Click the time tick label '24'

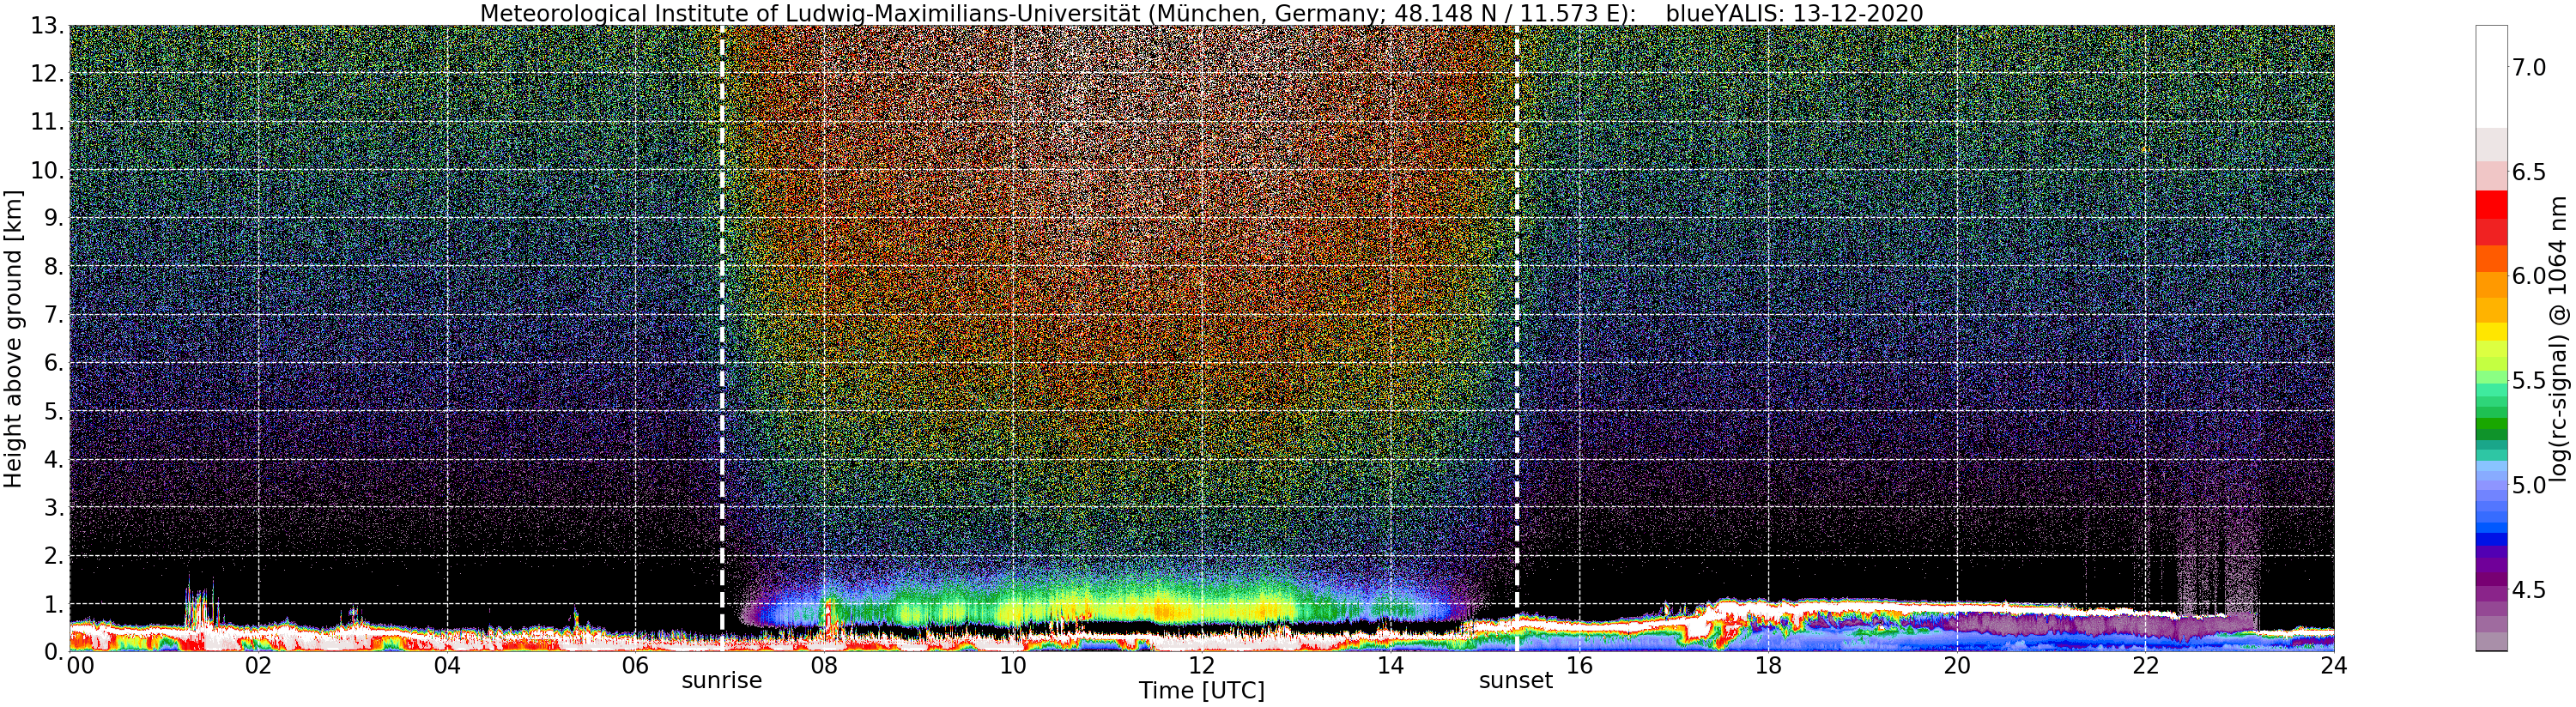[x=2333, y=665]
